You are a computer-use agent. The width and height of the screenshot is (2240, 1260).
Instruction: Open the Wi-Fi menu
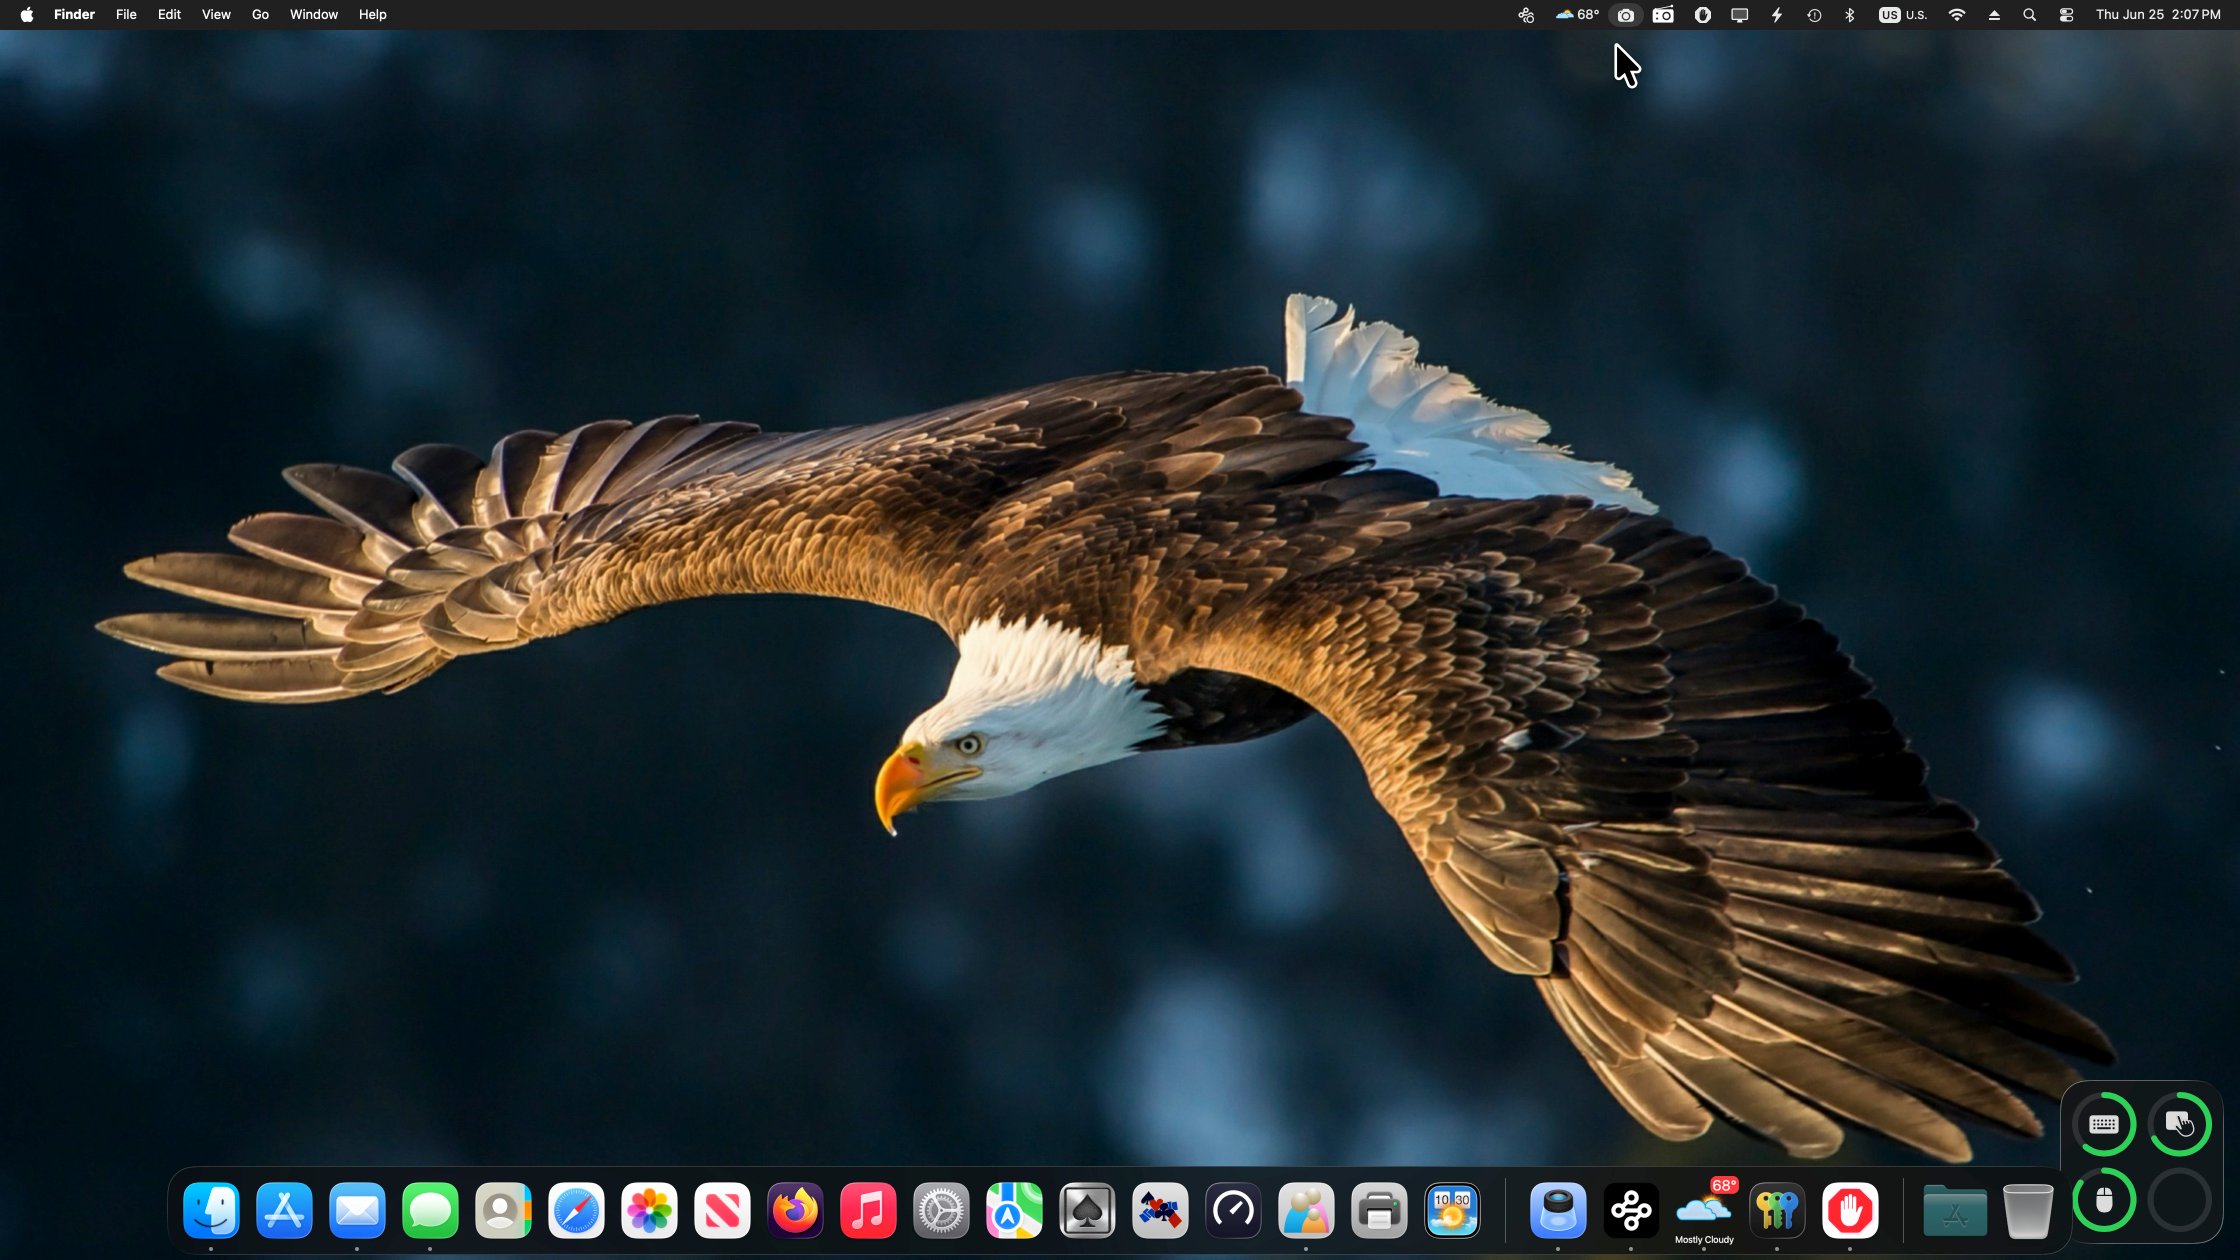click(1957, 15)
